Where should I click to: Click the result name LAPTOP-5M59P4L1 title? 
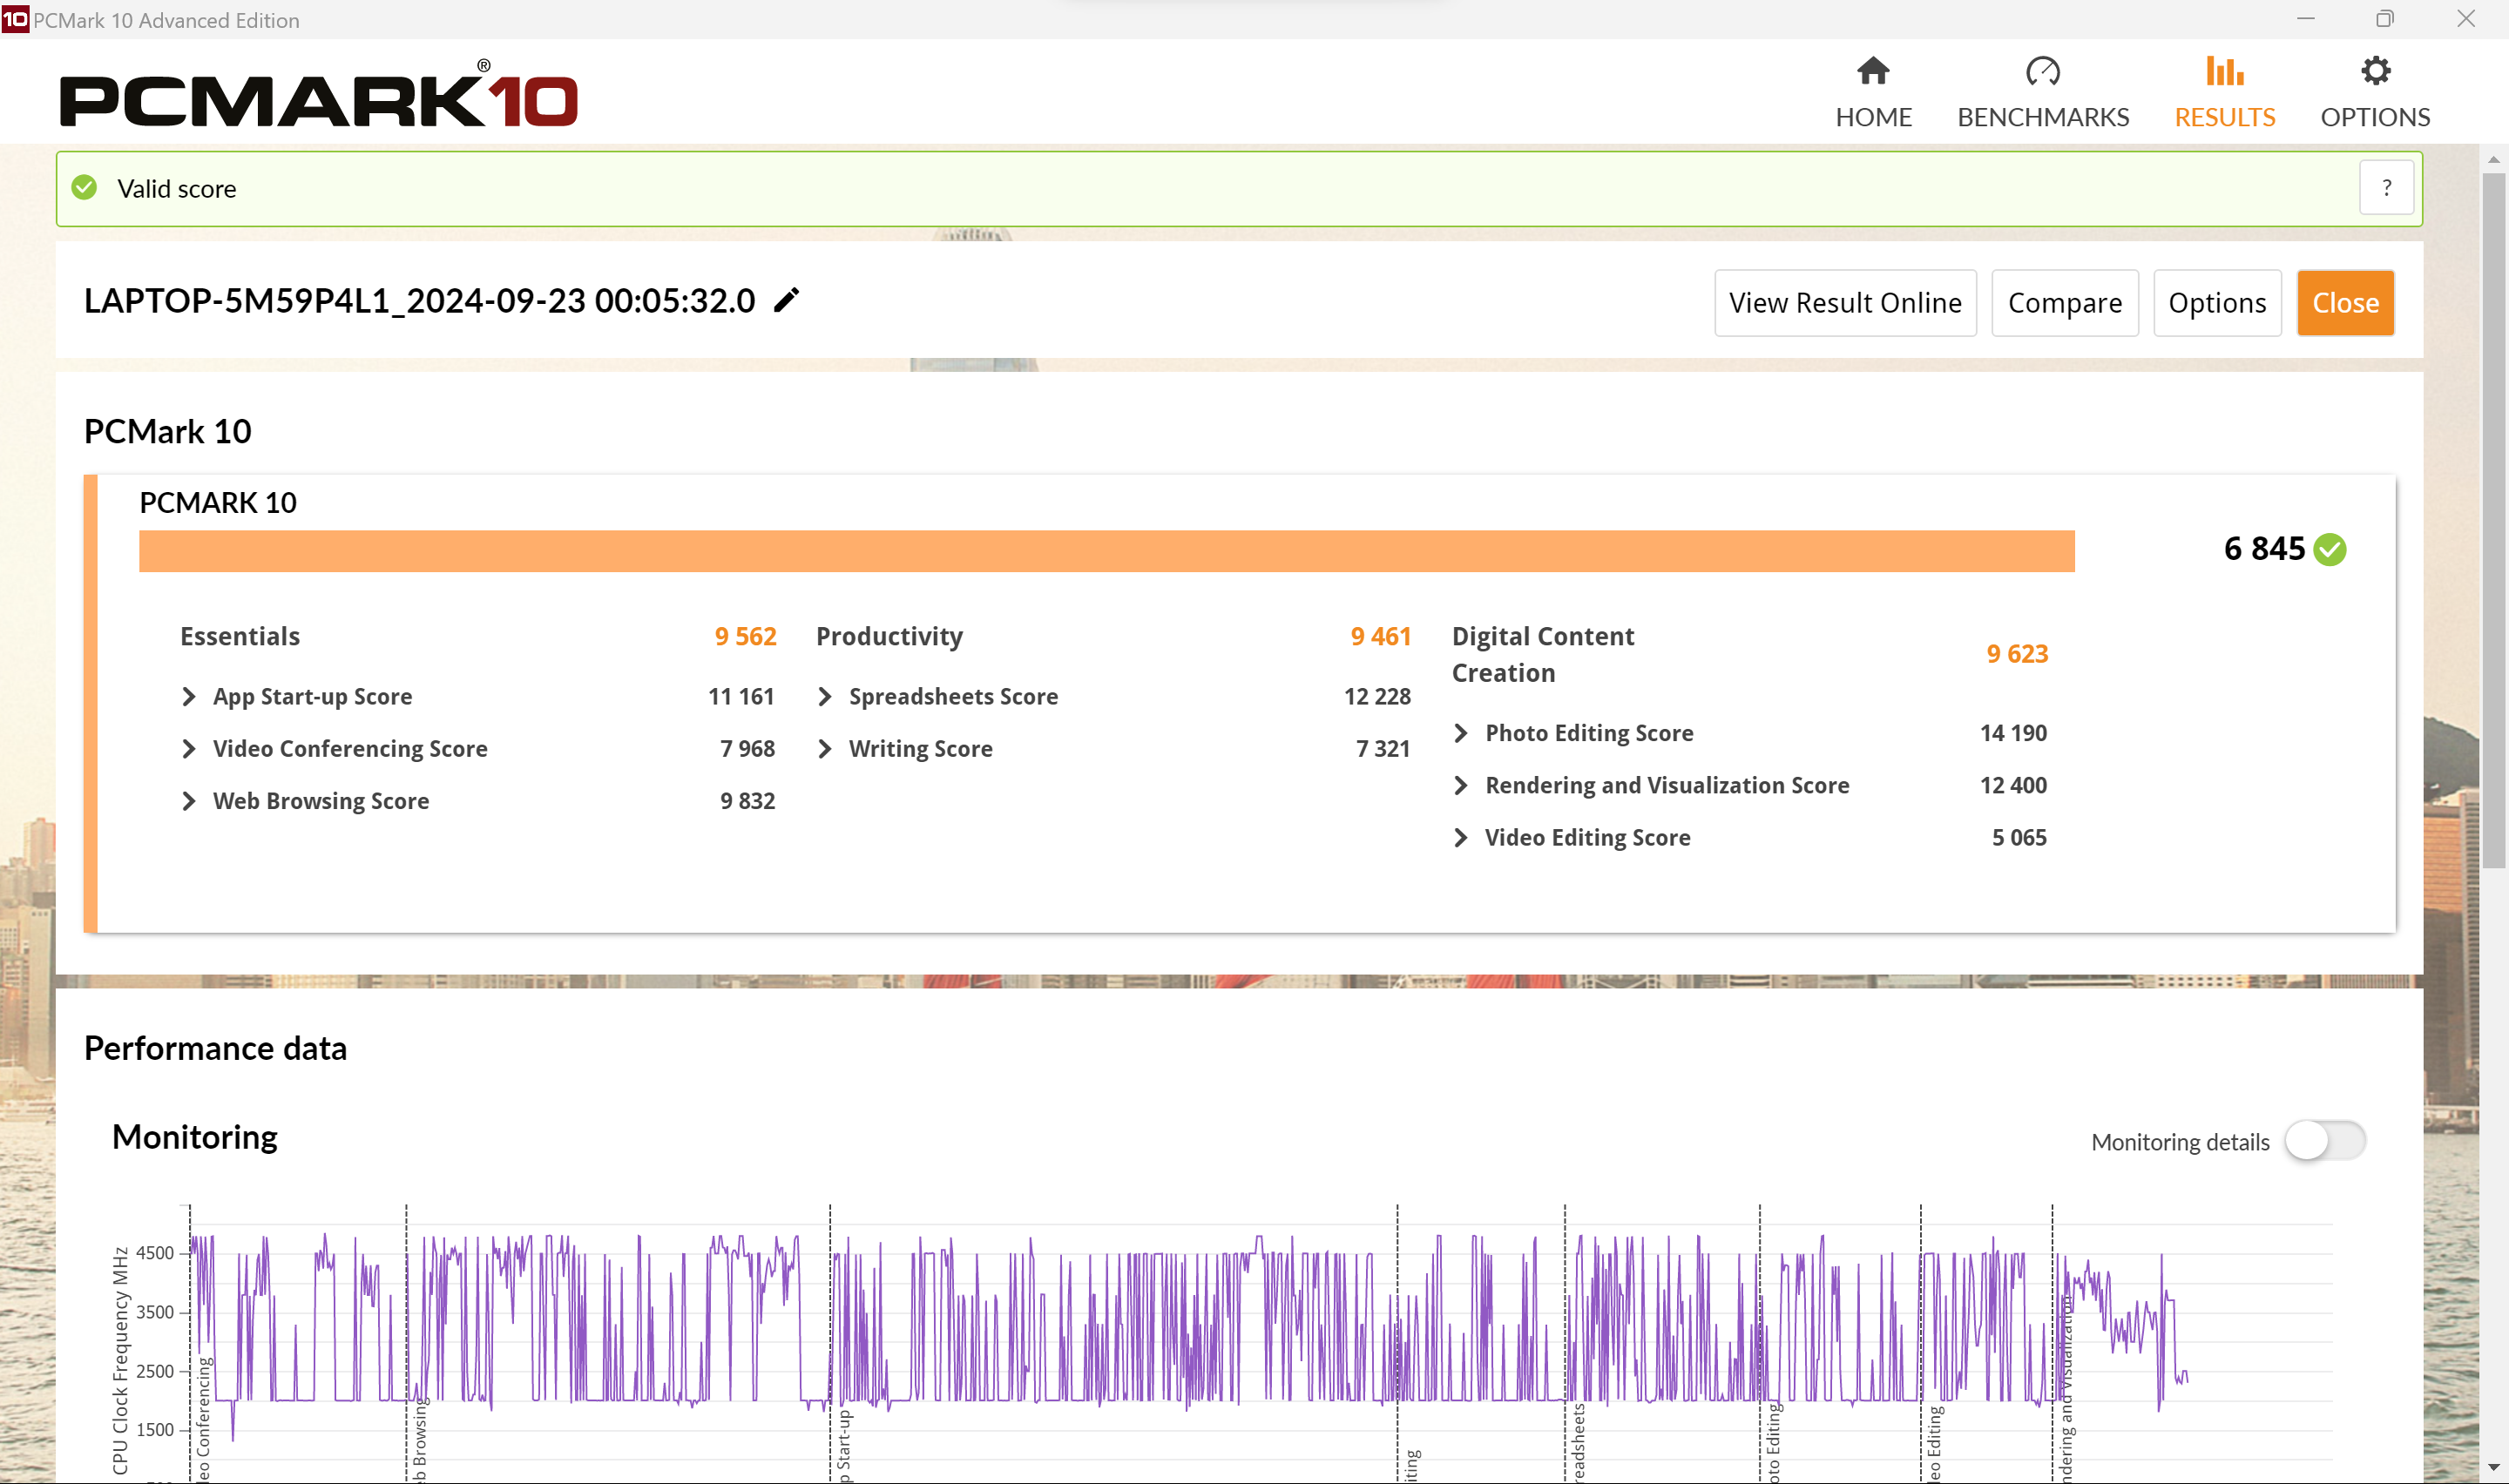pyautogui.click(x=419, y=300)
